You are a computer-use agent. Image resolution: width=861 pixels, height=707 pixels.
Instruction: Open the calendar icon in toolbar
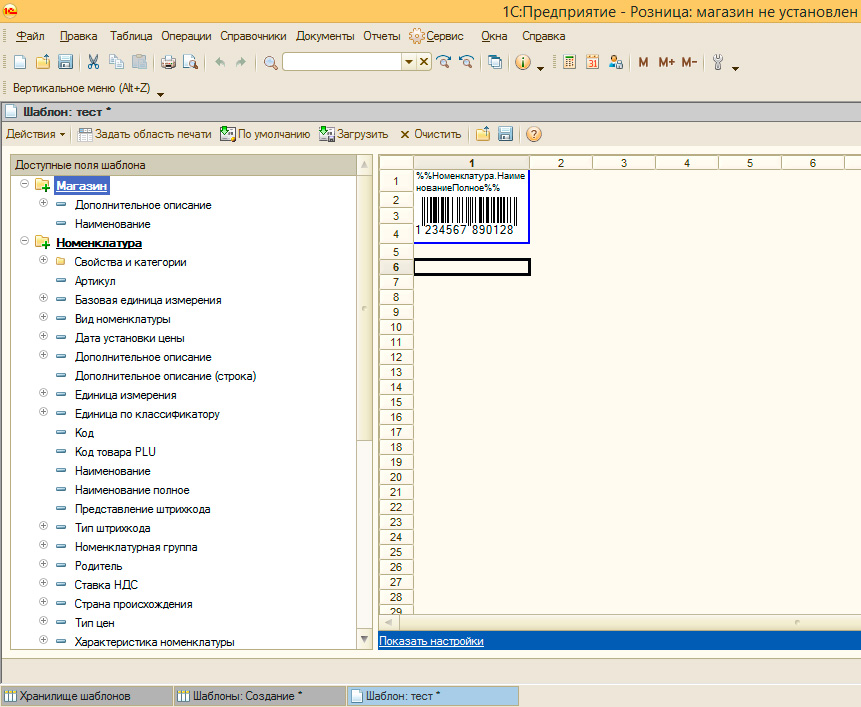coord(592,62)
